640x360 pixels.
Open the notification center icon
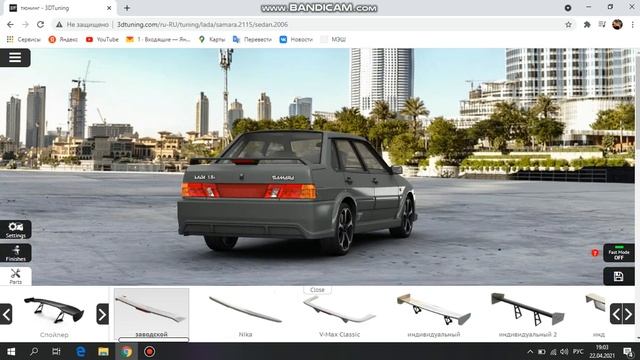(x=628, y=351)
